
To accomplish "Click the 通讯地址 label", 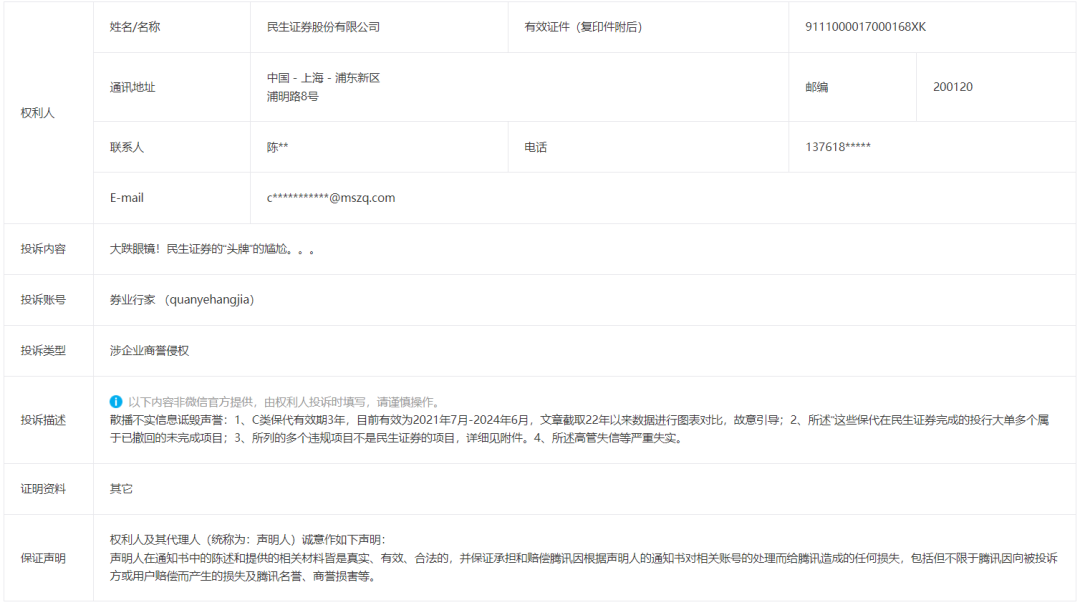I will pos(132,88).
